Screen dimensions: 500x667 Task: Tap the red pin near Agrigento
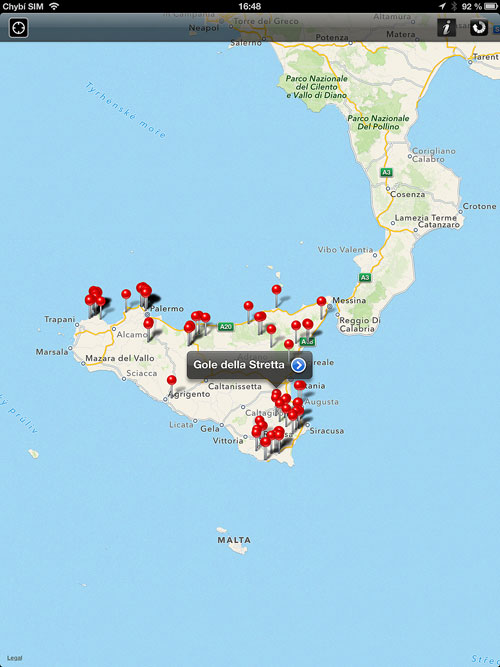tap(171, 380)
